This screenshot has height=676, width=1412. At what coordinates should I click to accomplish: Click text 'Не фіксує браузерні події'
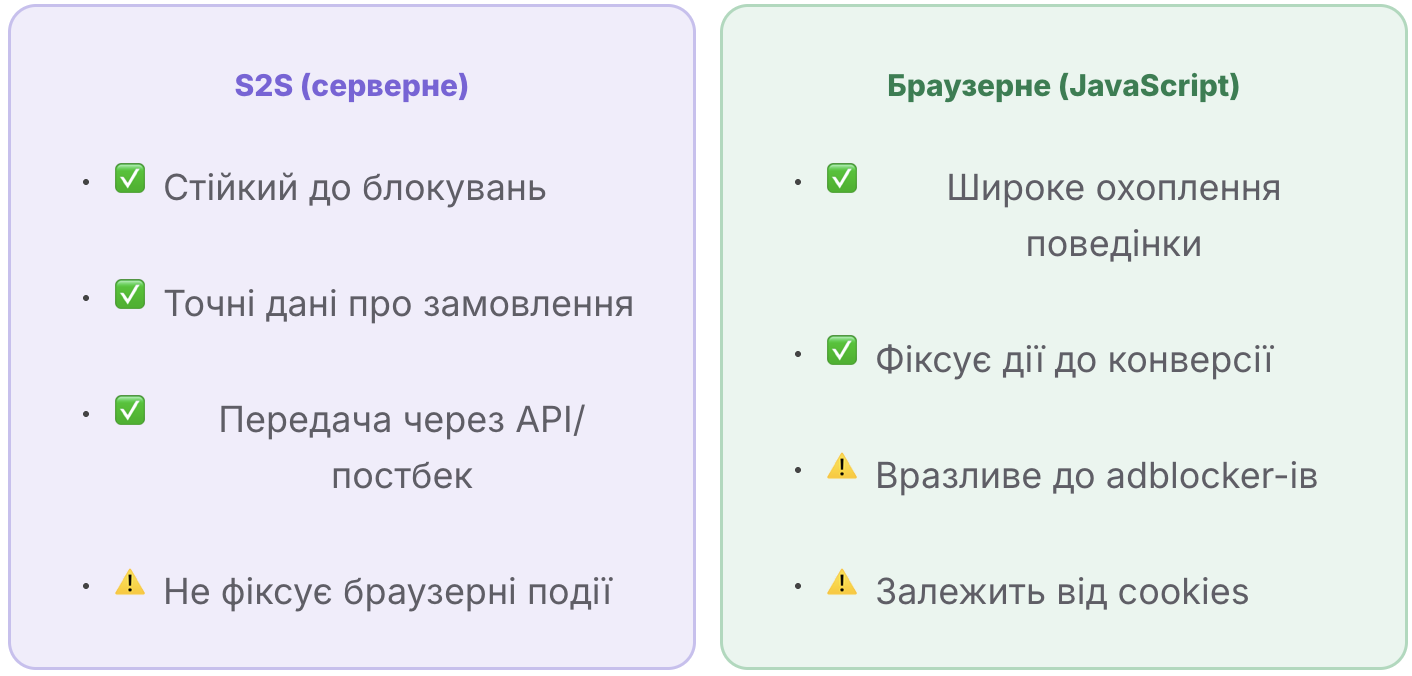point(388,591)
